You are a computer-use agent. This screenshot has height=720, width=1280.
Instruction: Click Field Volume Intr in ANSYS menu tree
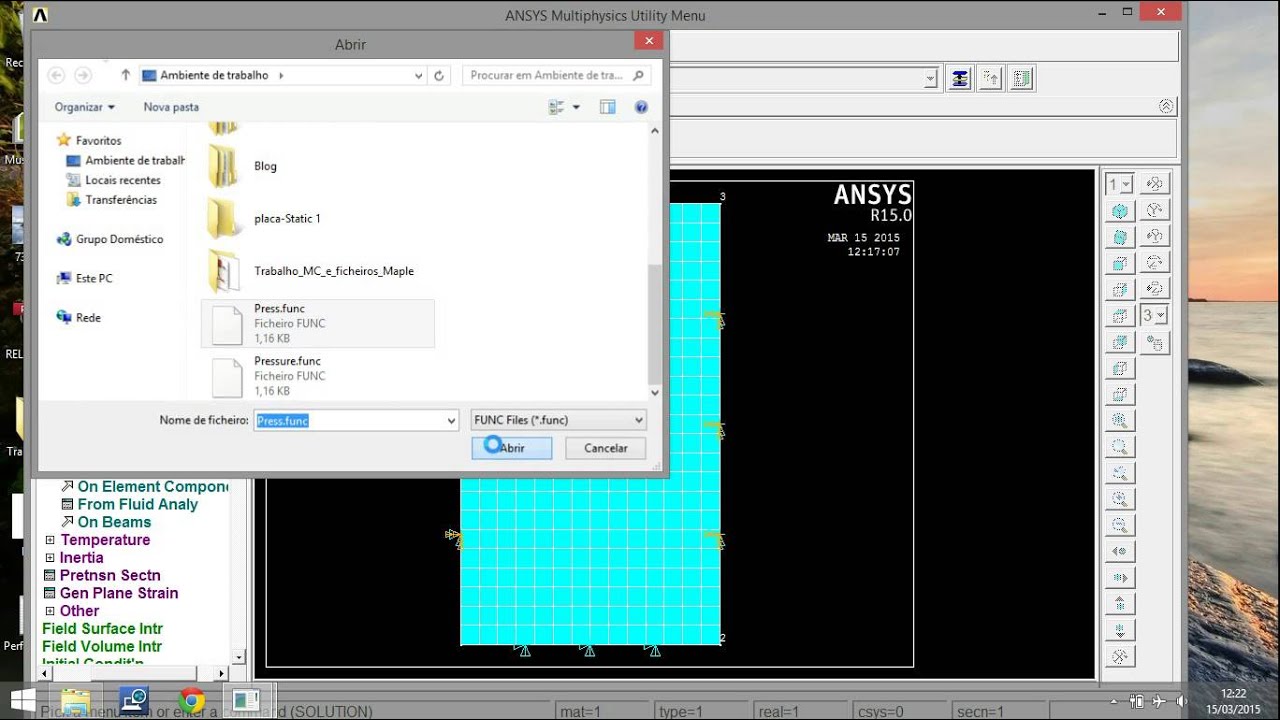click(102, 647)
